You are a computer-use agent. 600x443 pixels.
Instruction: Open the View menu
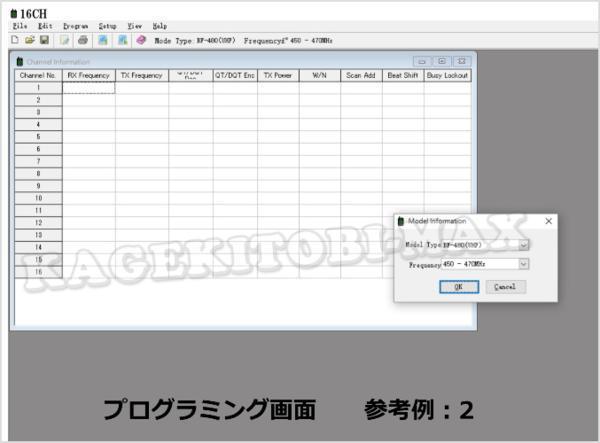click(134, 26)
